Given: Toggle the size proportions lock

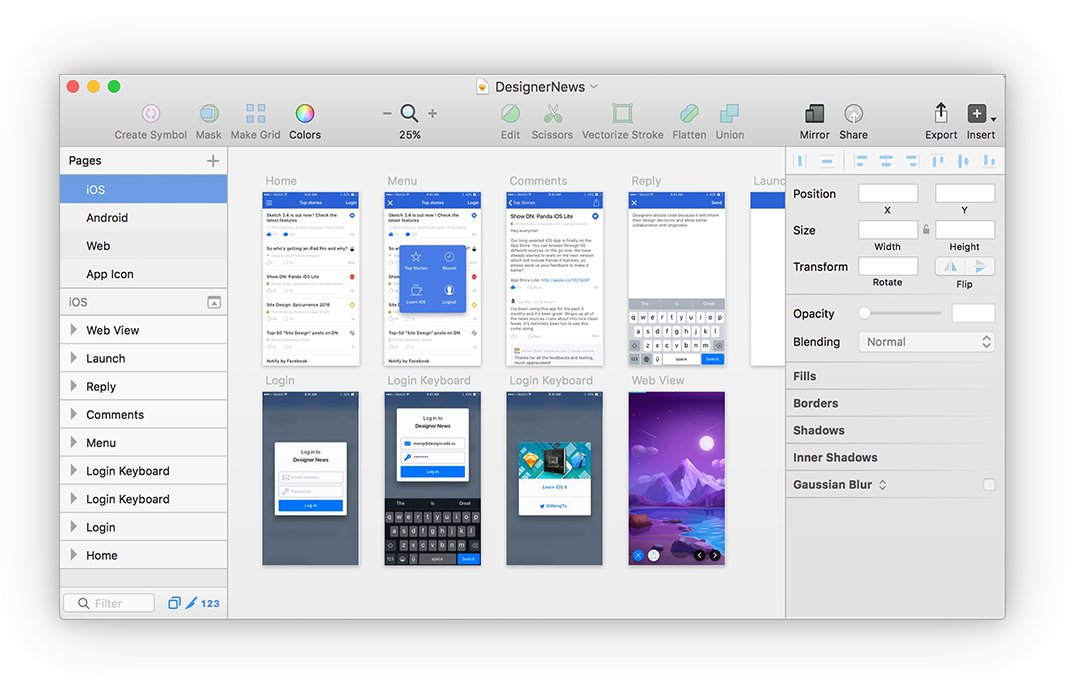Looking at the screenshot, I should (x=927, y=230).
